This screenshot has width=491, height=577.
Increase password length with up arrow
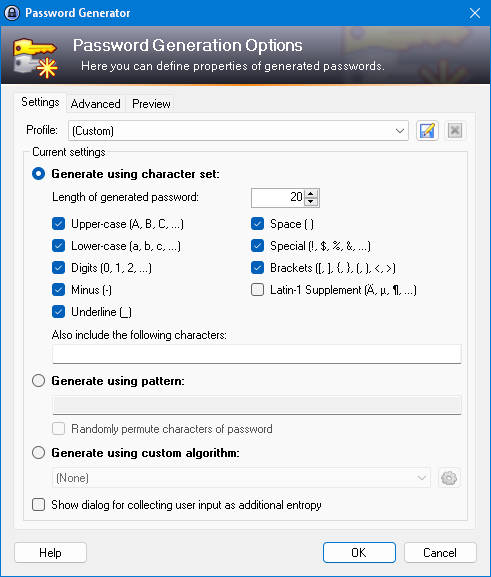click(311, 194)
